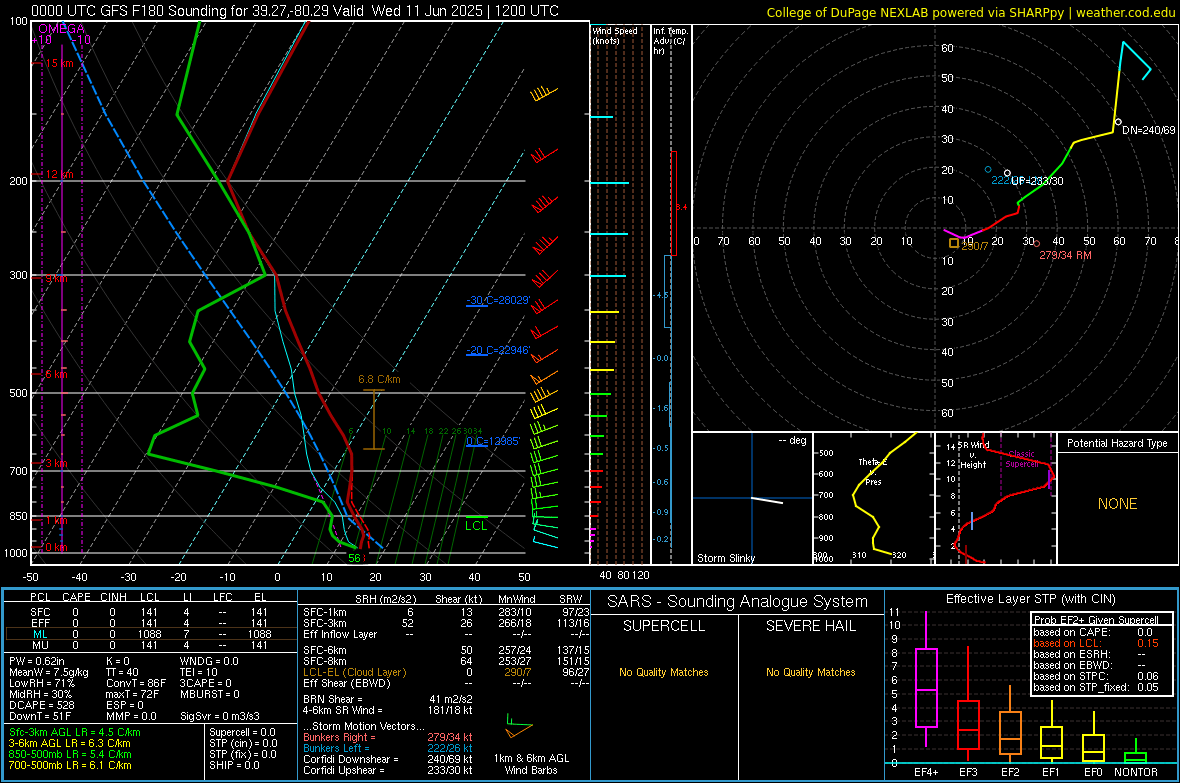Click the 'based on STPC: 0.06' row
This screenshot has width=1180, height=783.
coord(1096,676)
